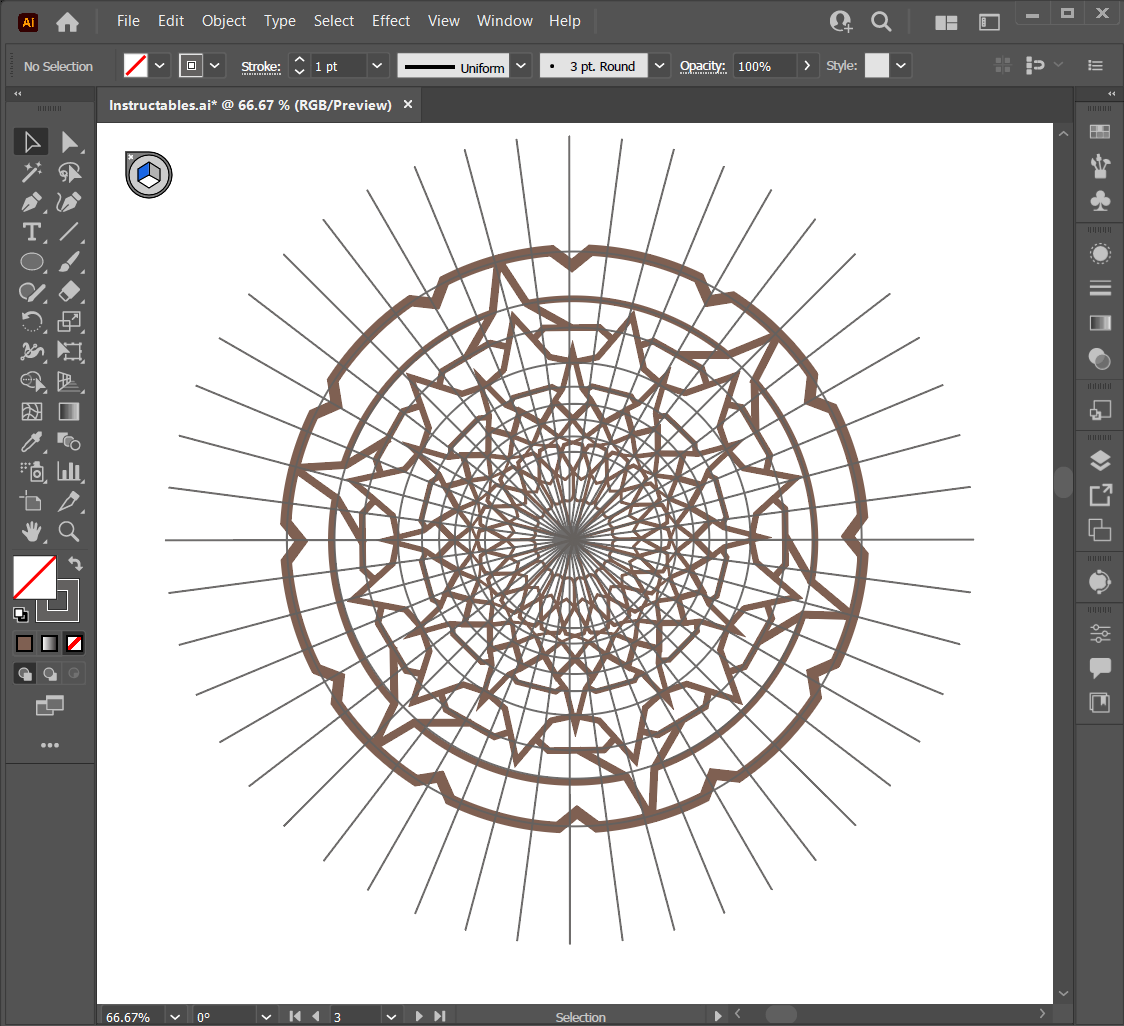Click the brown Color fill swatch
This screenshot has height=1026, width=1124.
(25, 643)
